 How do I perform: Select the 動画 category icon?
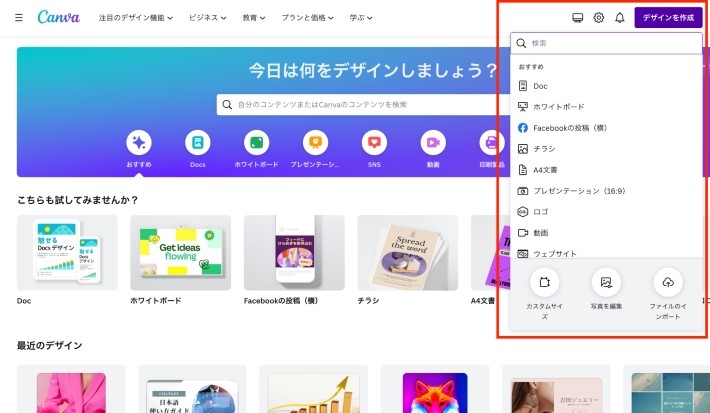[x=433, y=142]
